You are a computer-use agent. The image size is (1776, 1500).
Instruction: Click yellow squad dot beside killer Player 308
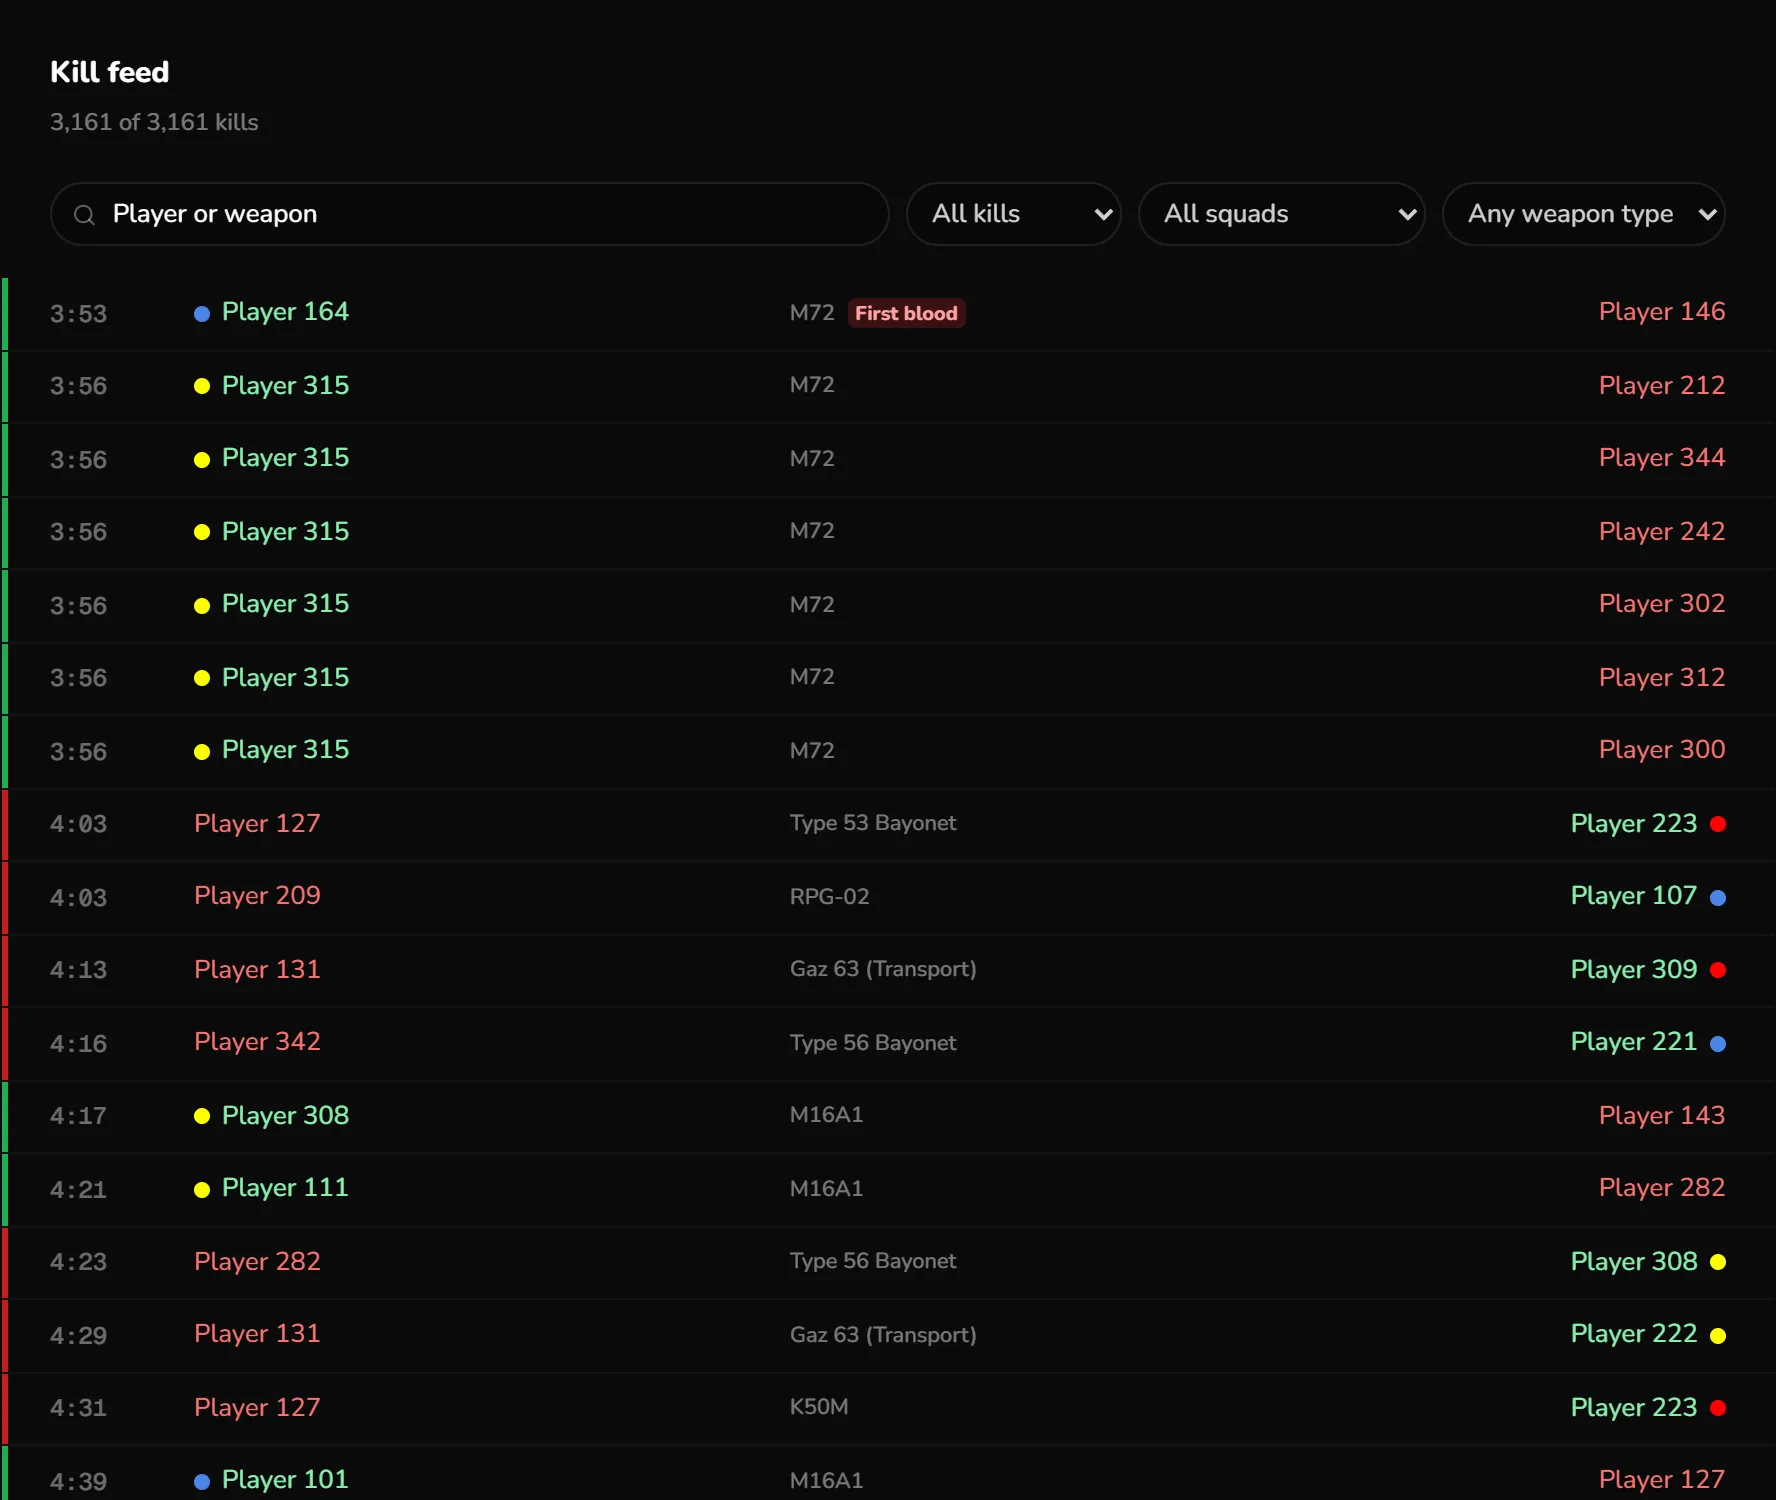pos(202,1116)
